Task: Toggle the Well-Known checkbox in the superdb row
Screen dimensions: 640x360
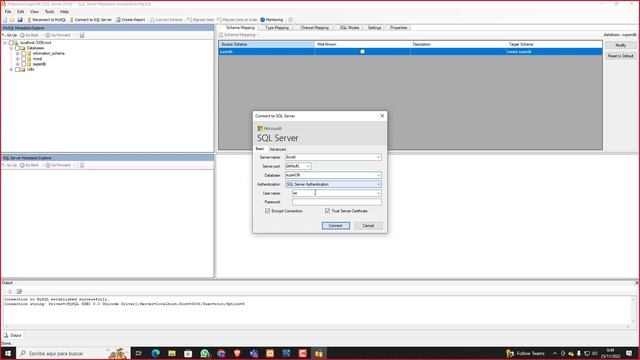Action: pyautogui.click(x=362, y=52)
